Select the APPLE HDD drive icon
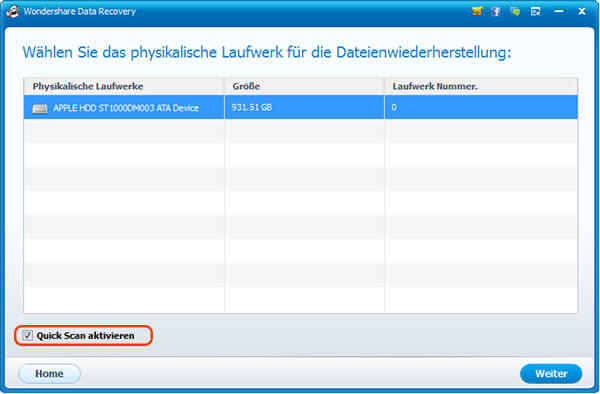600x394 pixels. tap(40, 109)
